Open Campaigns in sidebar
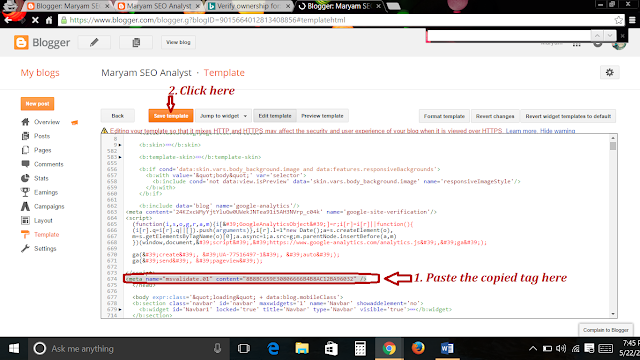This screenshot has width=640, height=360. [49, 207]
